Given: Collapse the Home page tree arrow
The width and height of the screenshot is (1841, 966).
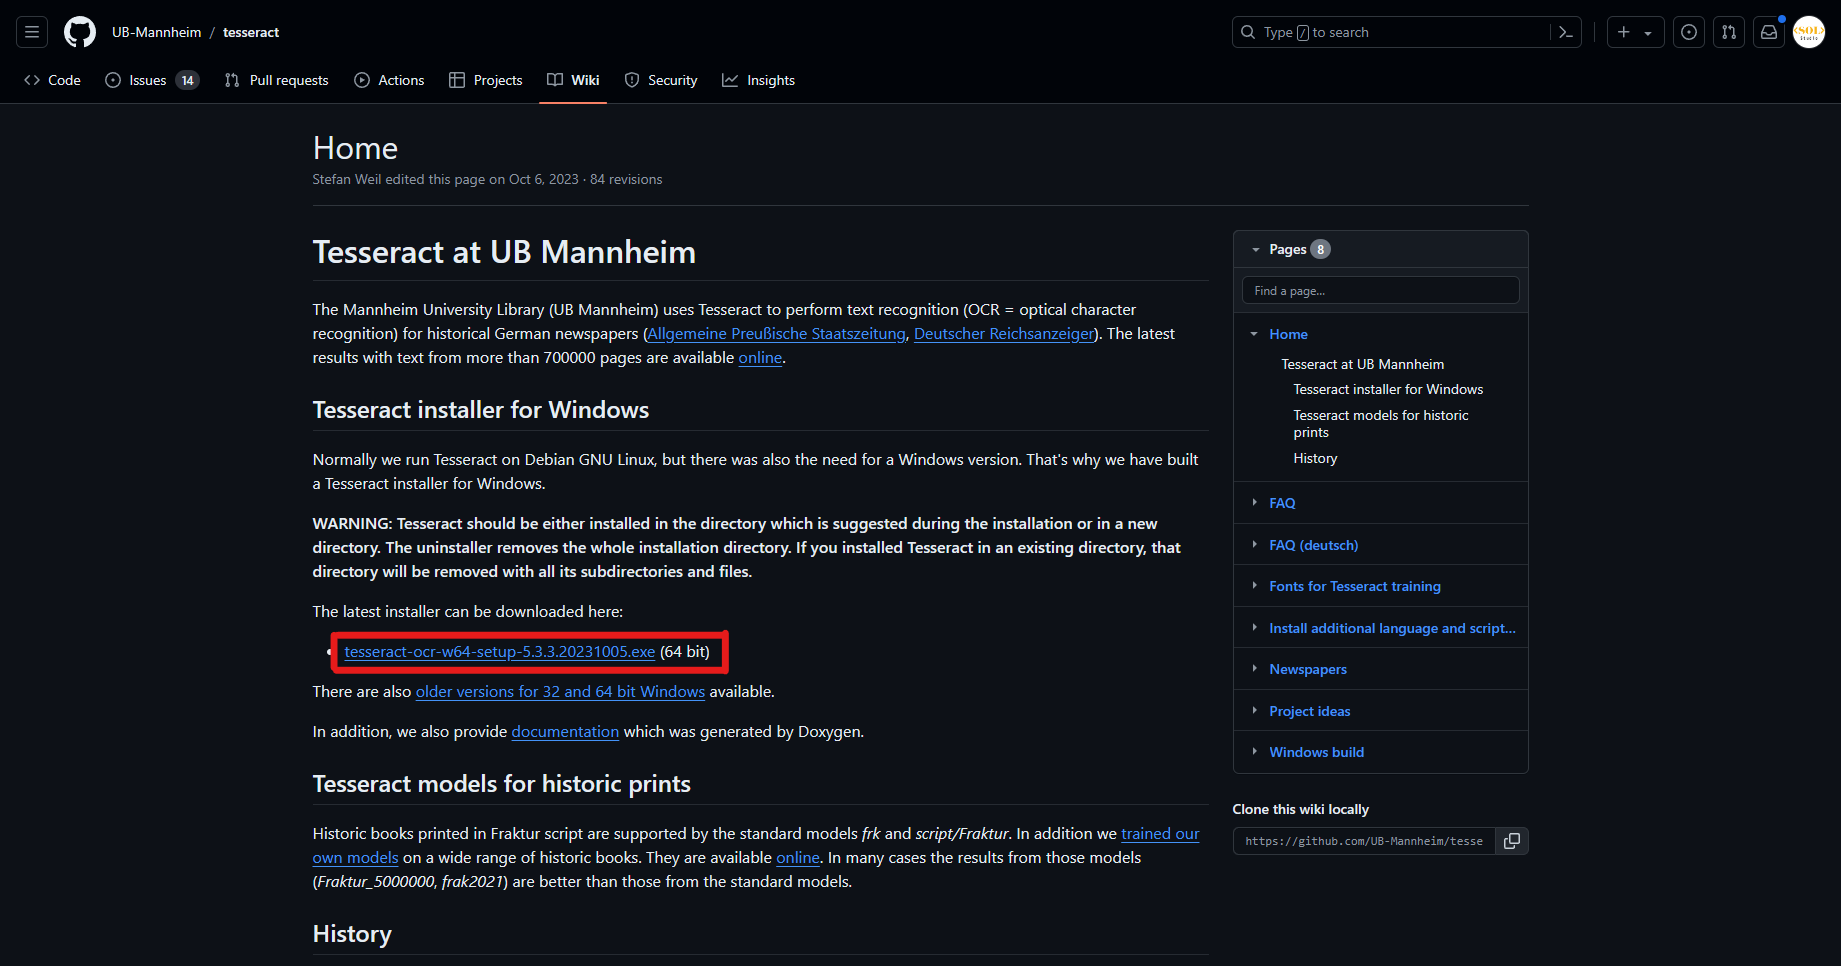Looking at the screenshot, I should 1254,334.
